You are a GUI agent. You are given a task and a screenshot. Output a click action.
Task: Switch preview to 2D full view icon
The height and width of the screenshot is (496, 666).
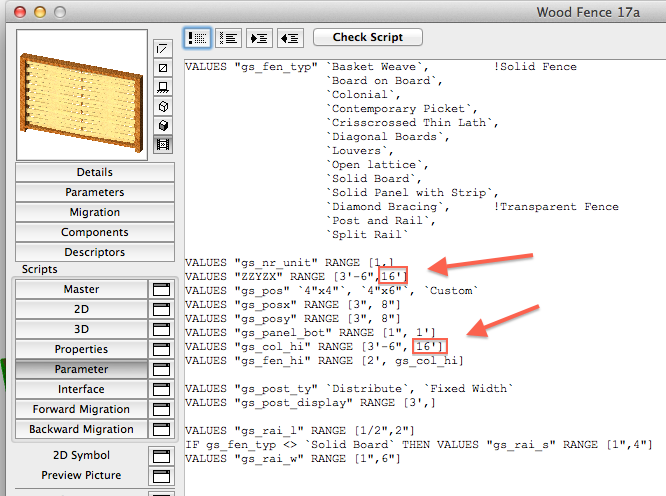tap(163, 68)
